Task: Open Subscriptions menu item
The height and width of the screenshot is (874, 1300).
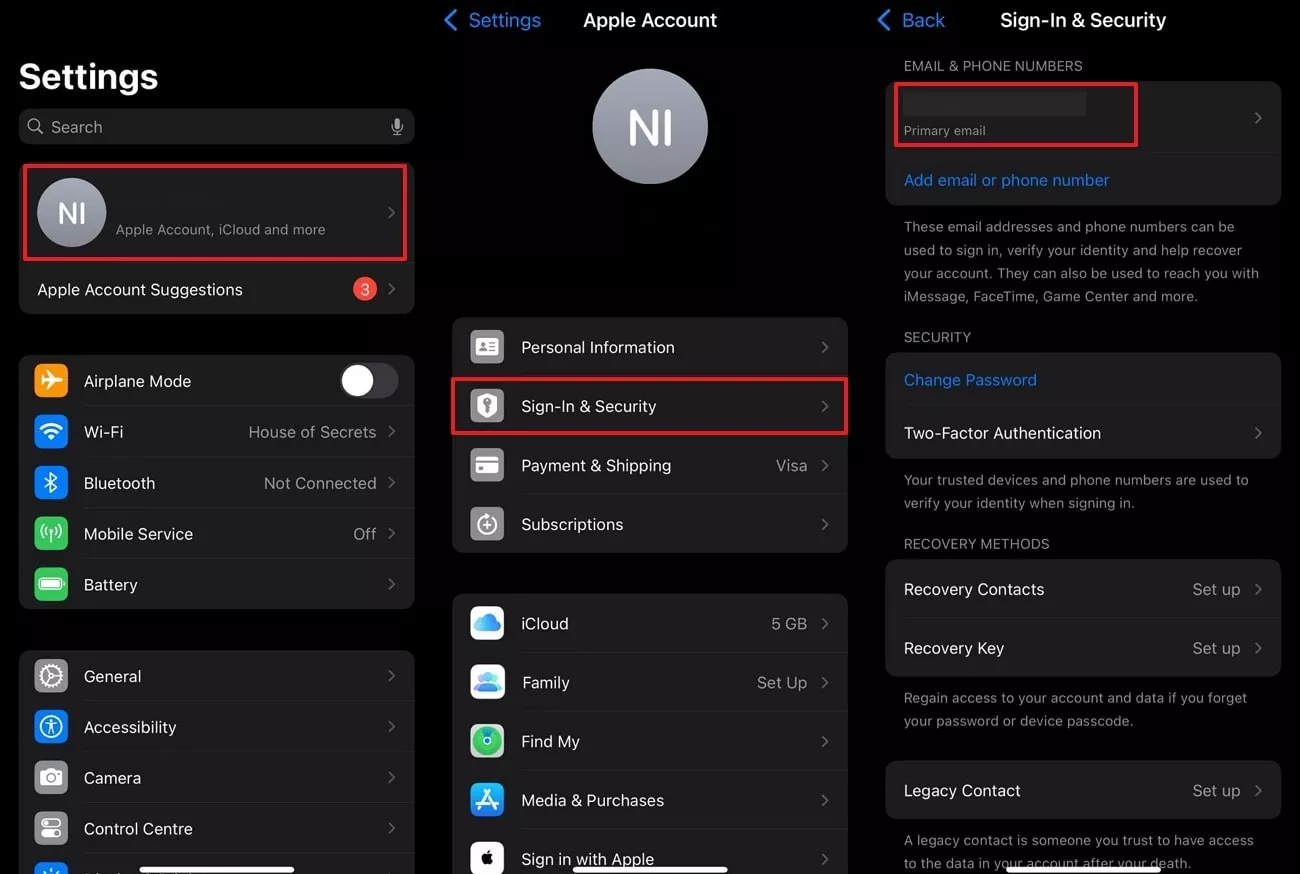Action: [650, 524]
